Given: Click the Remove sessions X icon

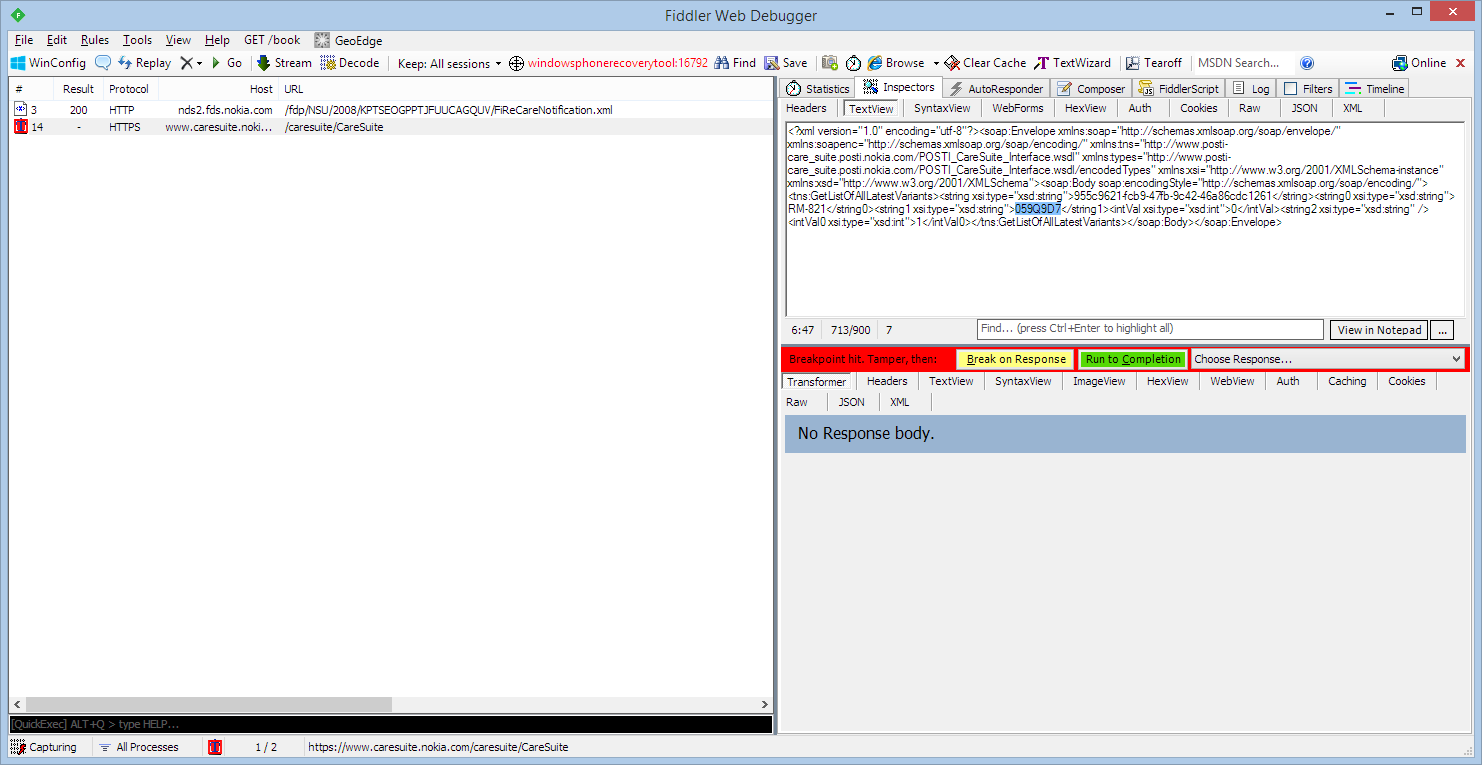Looking at the screenshot, I should point(186,63).
